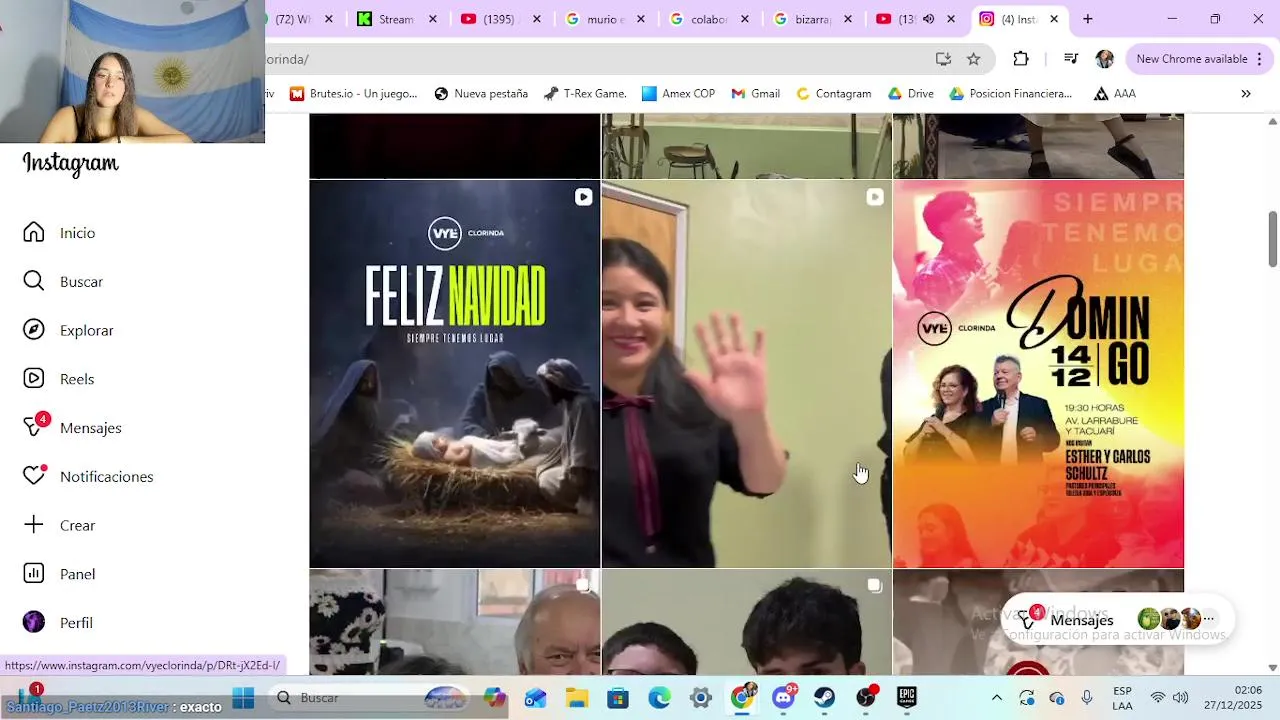The image size is (1280, 720).
Task: Open Notificaciones heart icon
Action: (x=35, y=475)
